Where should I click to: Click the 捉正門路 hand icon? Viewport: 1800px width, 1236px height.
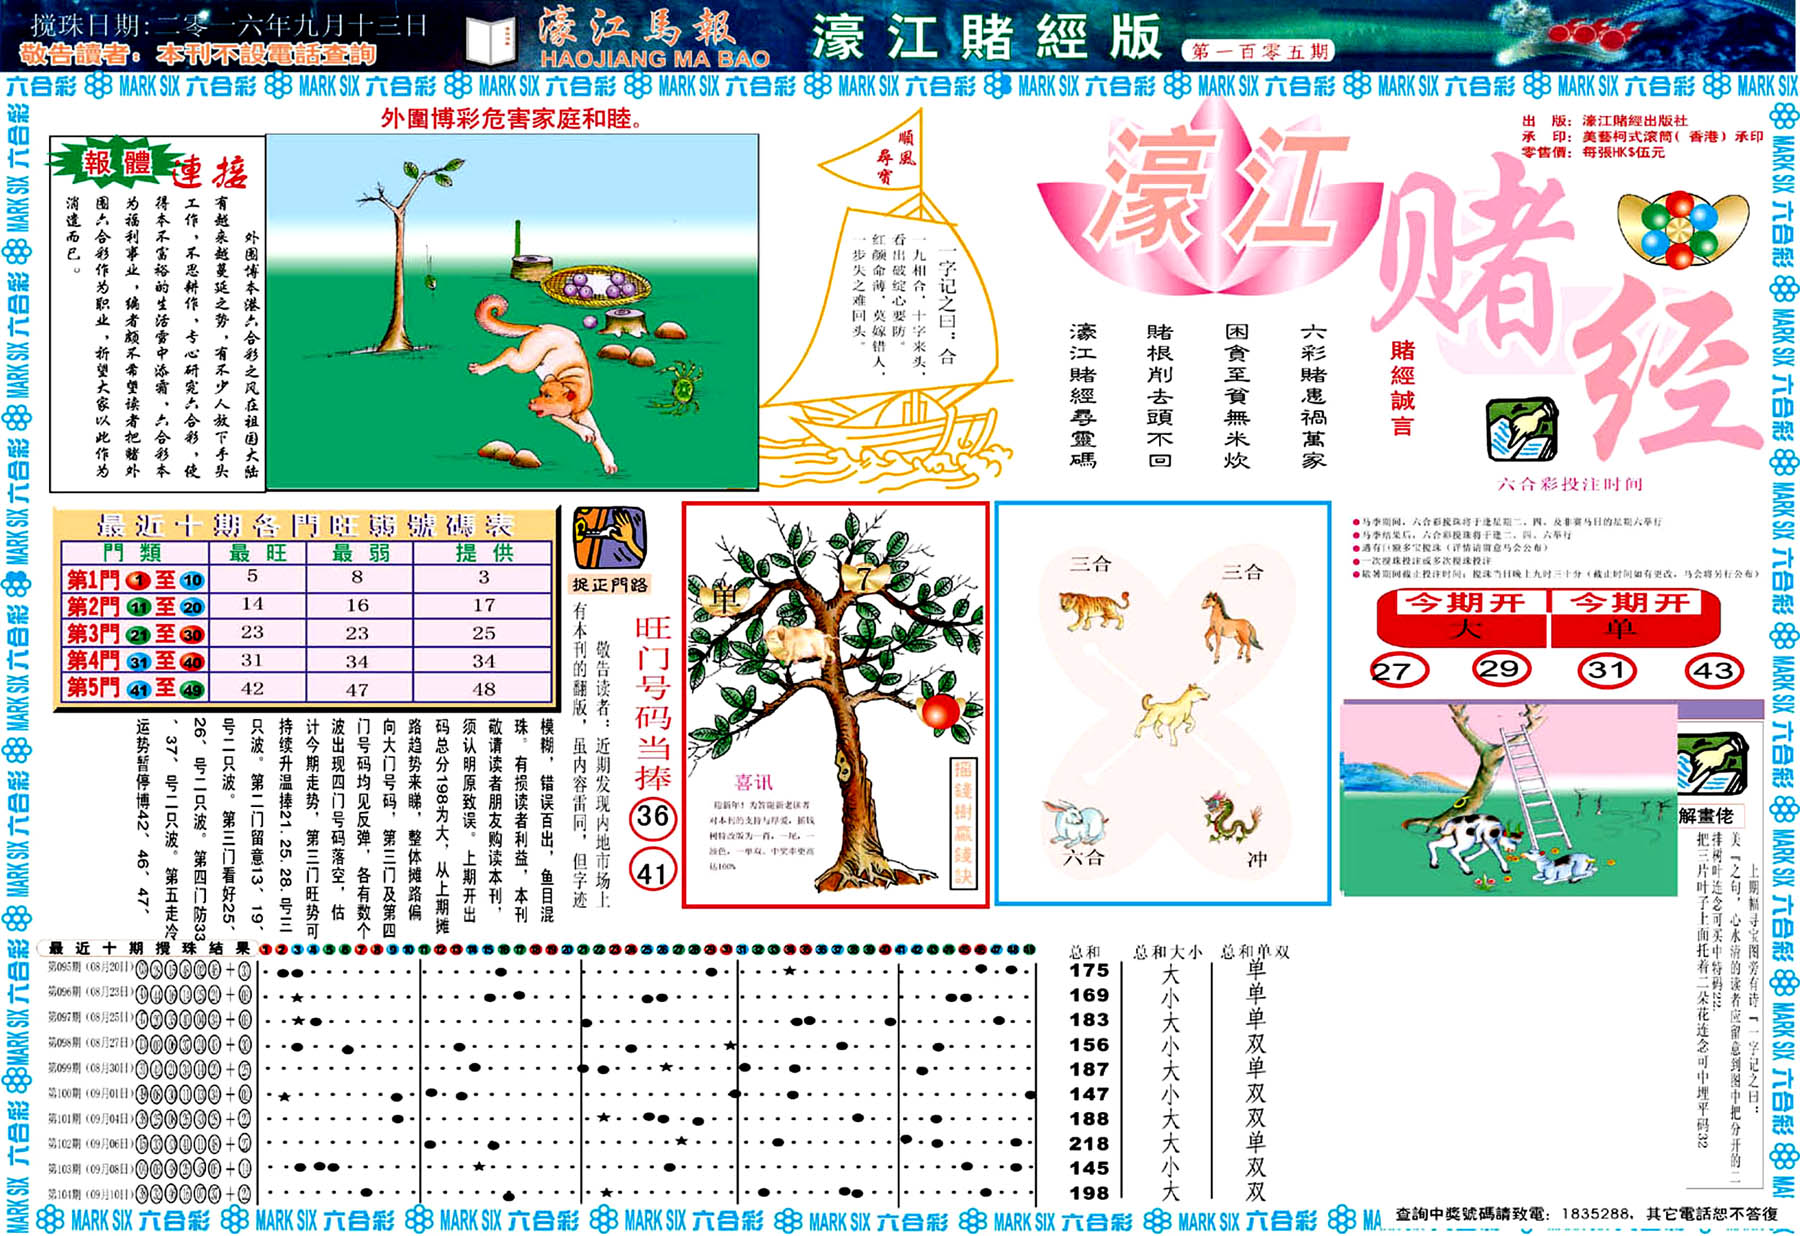pyautogui.click(x=610, y=538)
